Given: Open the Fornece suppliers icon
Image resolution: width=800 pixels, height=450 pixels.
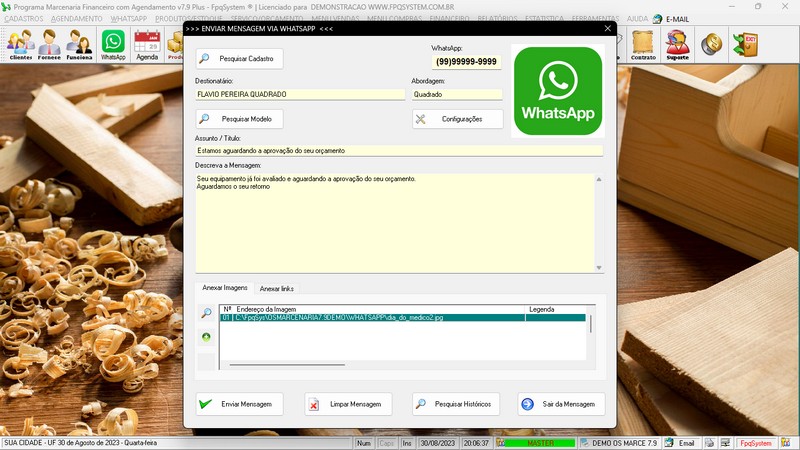Looking at the screenshot, I should point(49,44).
